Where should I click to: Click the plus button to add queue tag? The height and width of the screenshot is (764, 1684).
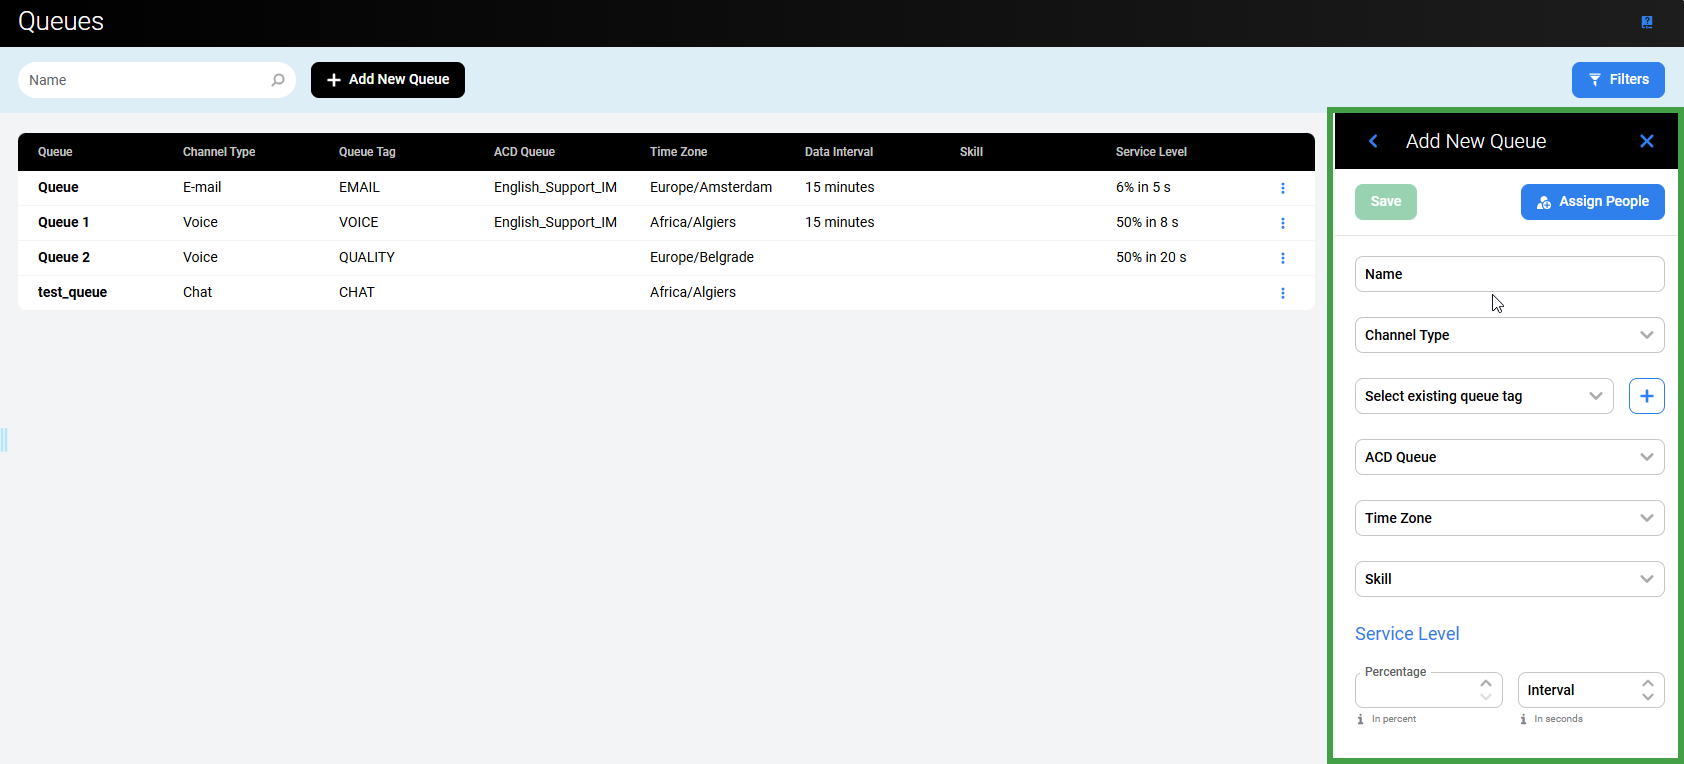1646,396
